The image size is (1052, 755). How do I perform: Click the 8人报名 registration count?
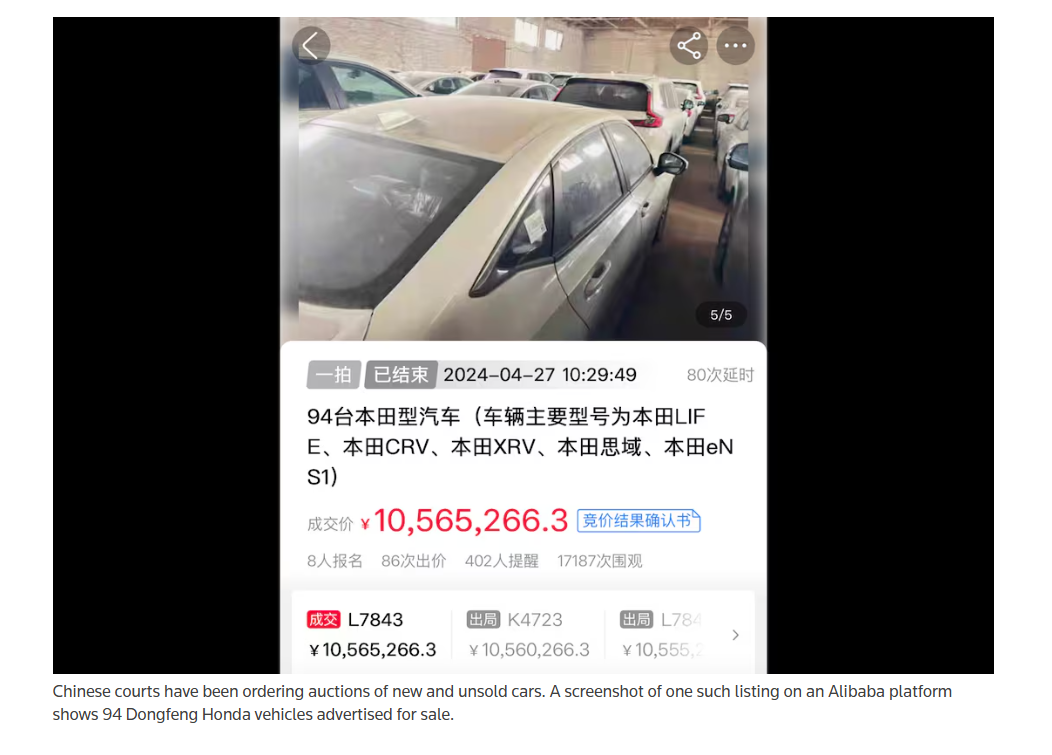tap(335, 561)
